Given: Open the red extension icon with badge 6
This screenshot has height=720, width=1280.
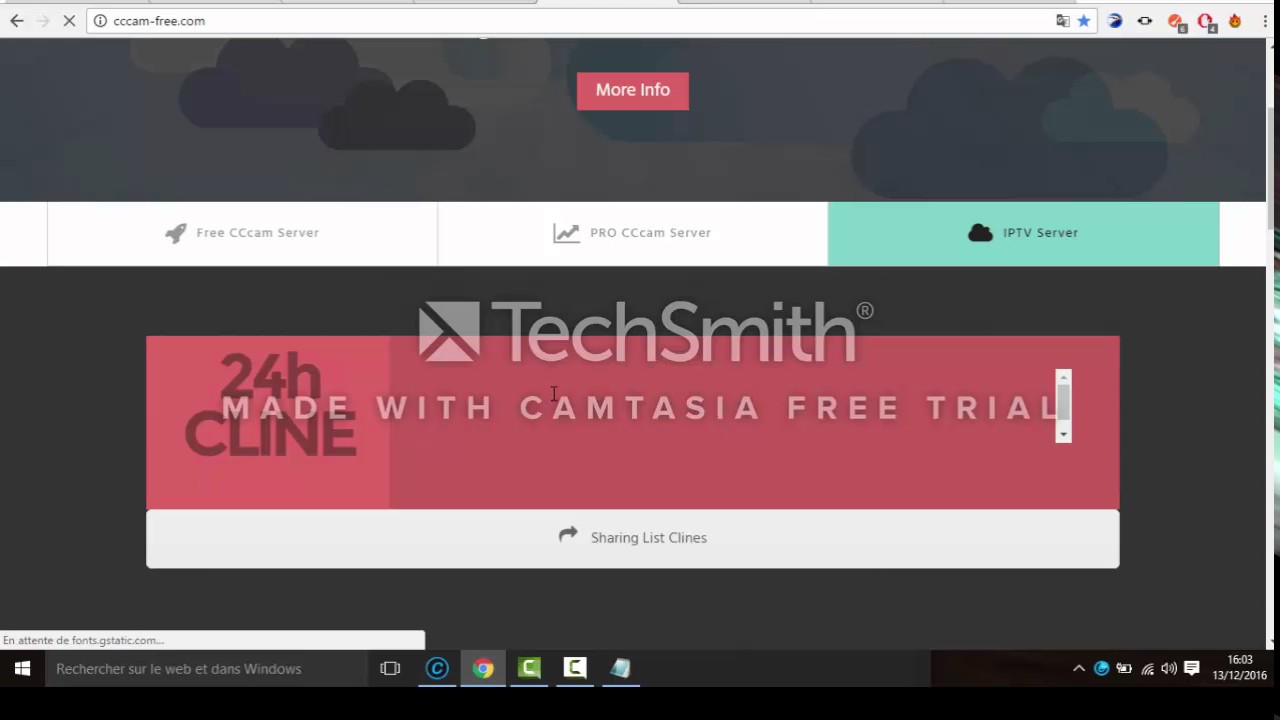Looking at the screenshot, I should [x=1176, y=21].
